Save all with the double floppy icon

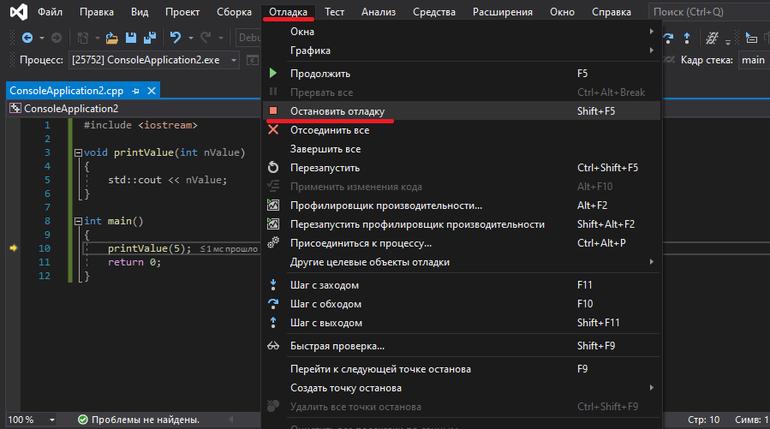tap(150, 37)
